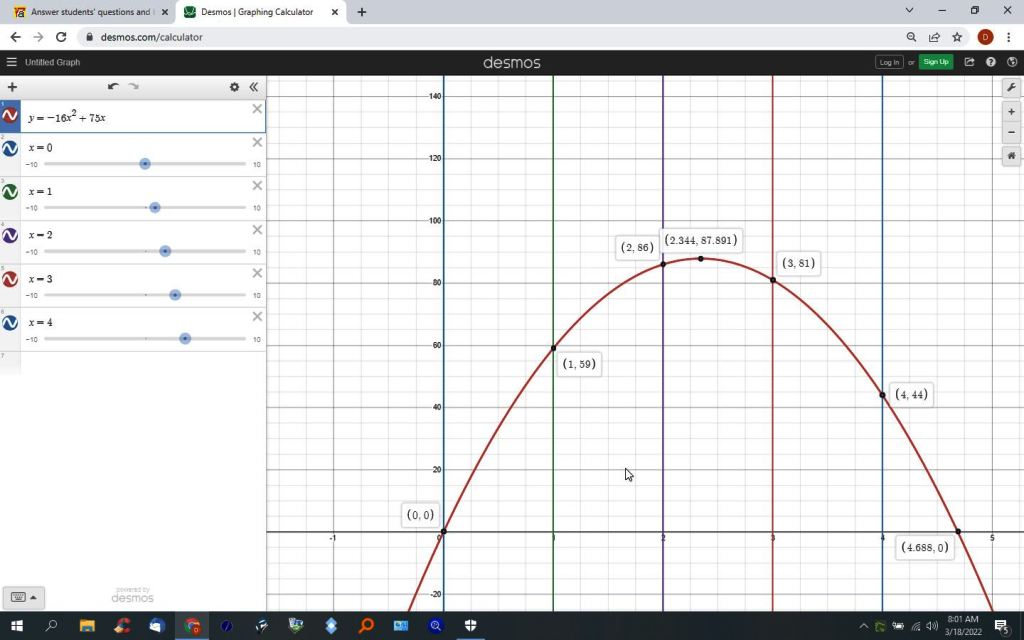Open the expression list settings gear
The height and width of the screenshot is (640, 1024).
click(234, 87)
